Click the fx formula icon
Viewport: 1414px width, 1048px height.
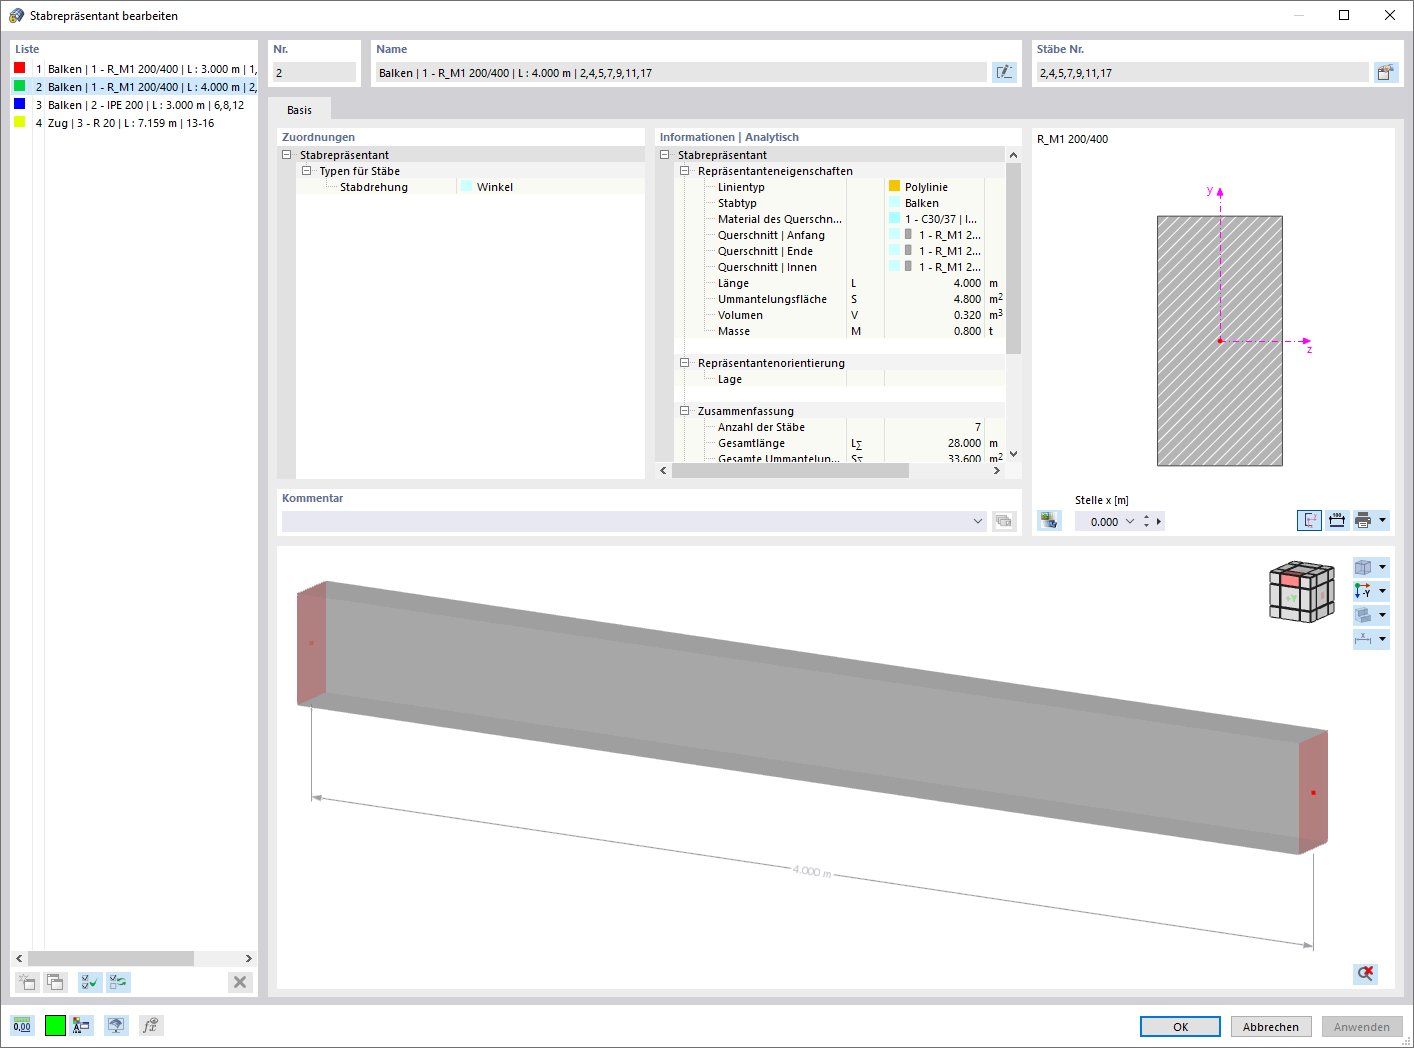click(150, 1025)
